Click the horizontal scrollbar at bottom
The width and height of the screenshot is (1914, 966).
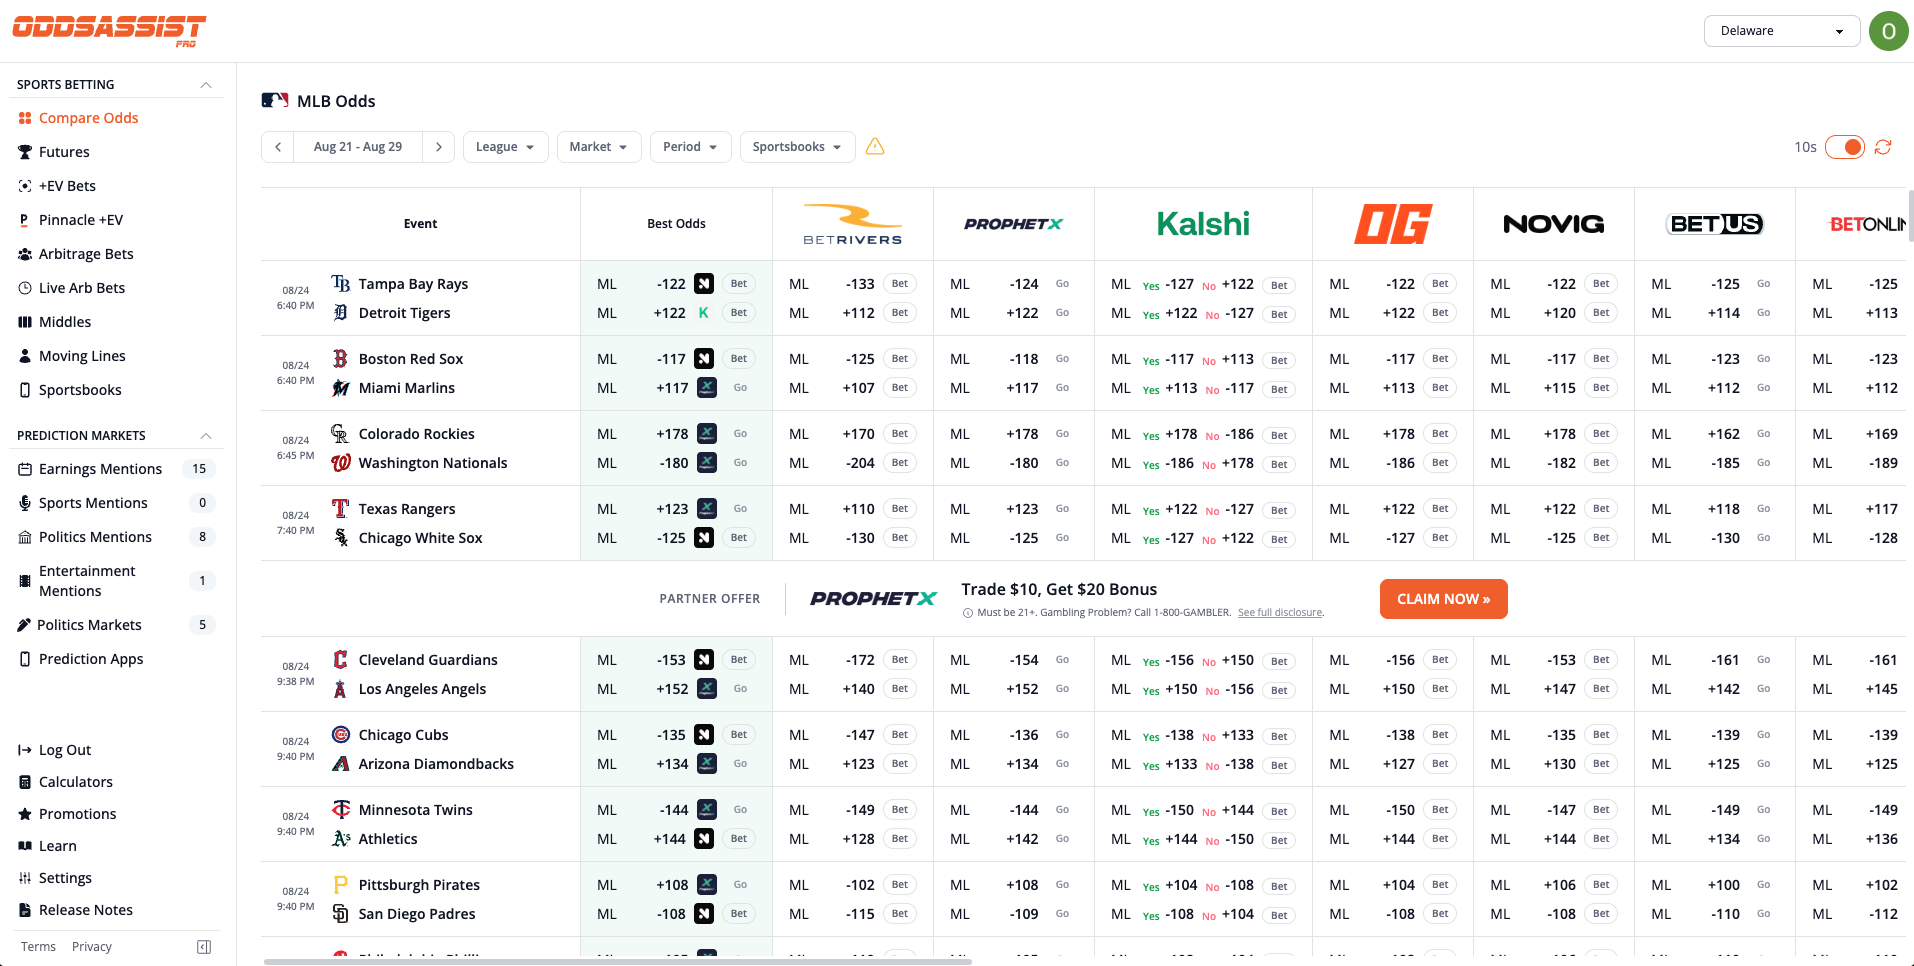(x=617, y=962)
